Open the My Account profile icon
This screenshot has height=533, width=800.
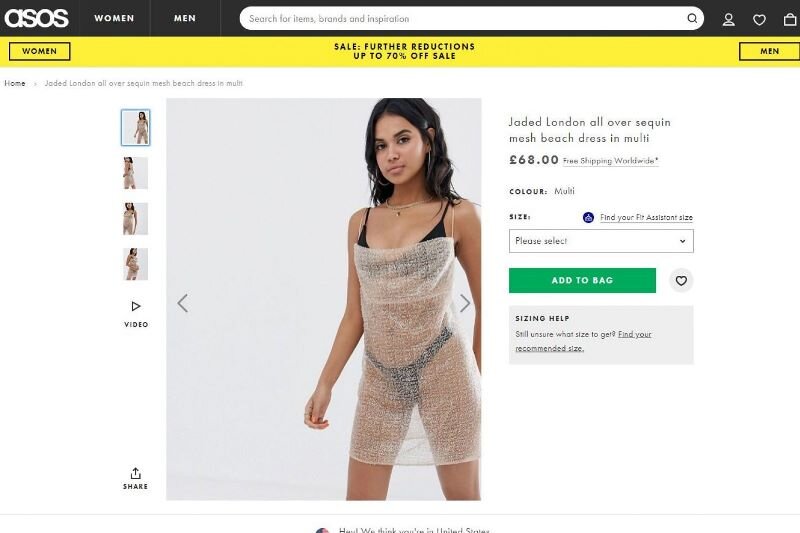pyautogui.click(x=729, y=19)
